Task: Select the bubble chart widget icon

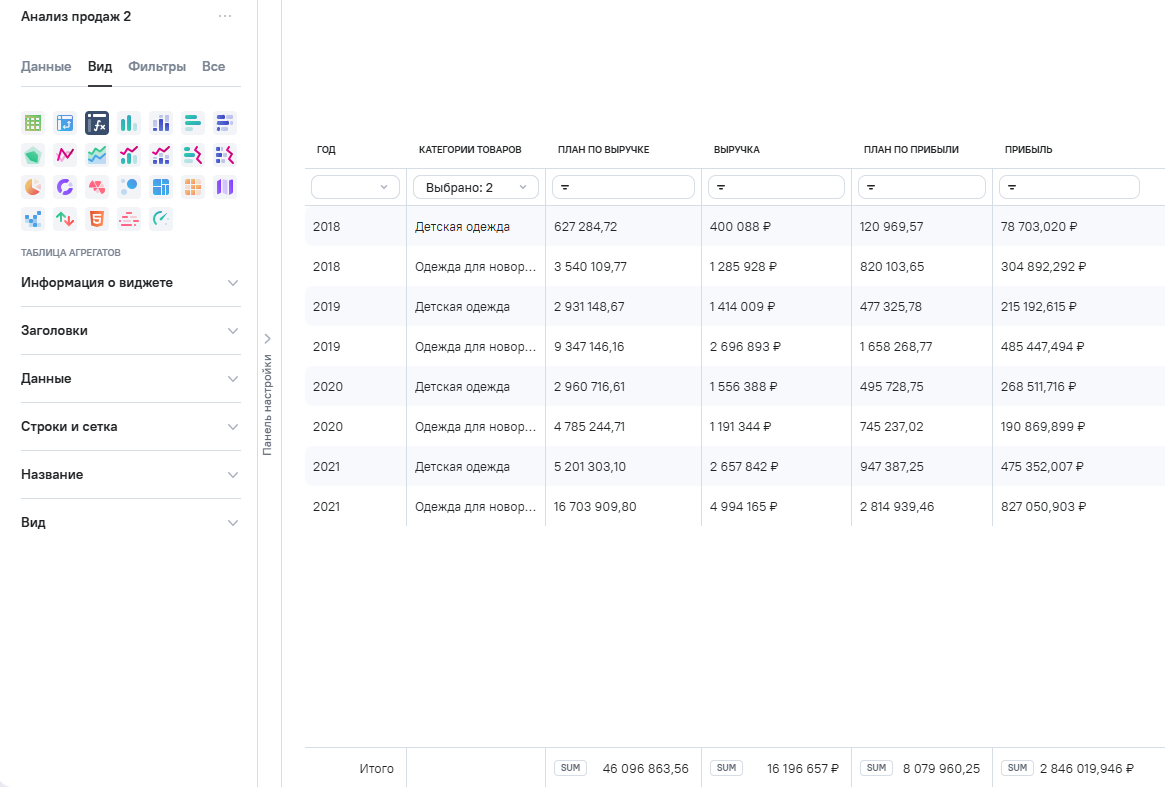Action: pos(129,187)
